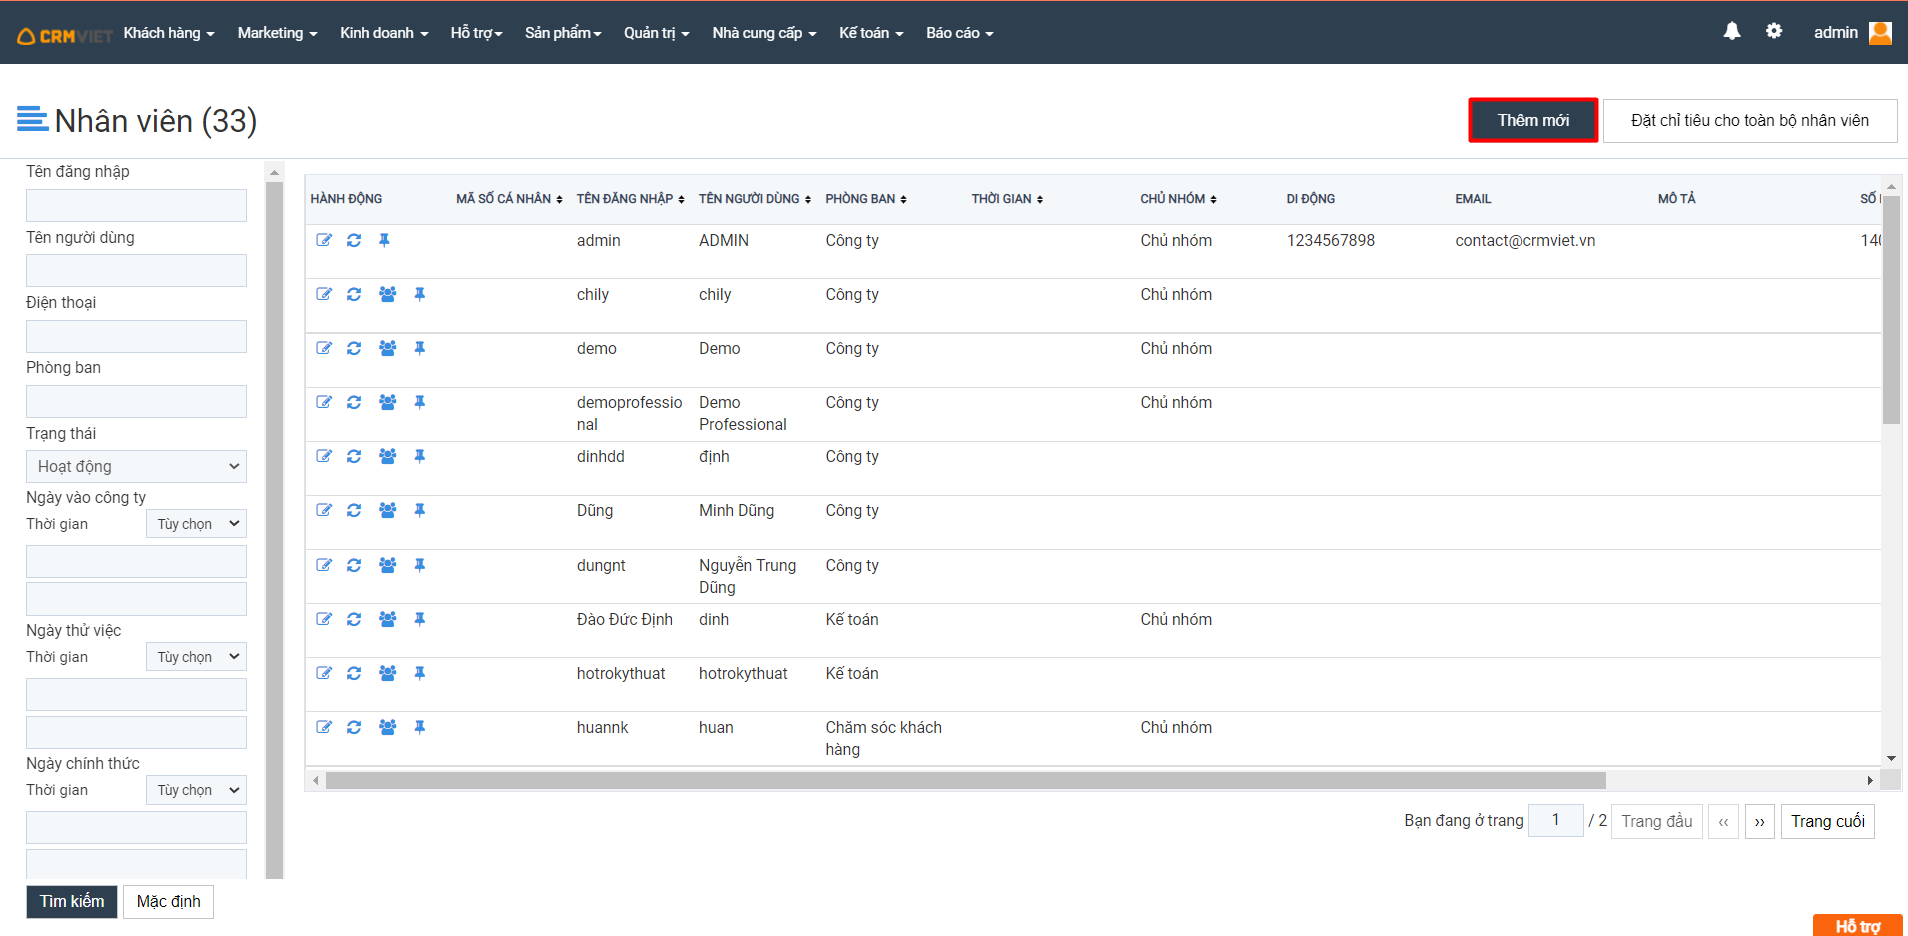Screen dimensions: 1908x936
Task: Open the Khách hàng menu
Action: [x=168, y=33]
